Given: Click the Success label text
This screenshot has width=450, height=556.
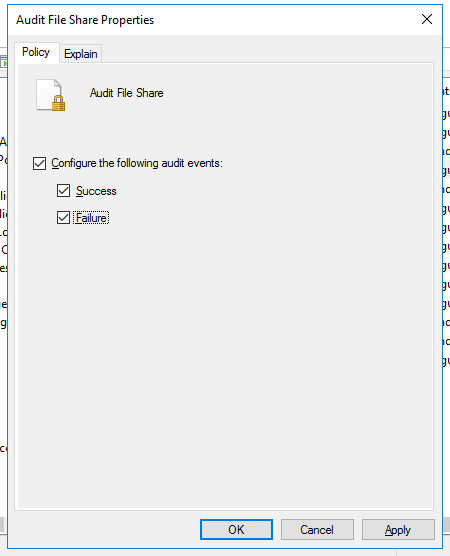Looking at the screenshot, I should click(x=96, y=191).
